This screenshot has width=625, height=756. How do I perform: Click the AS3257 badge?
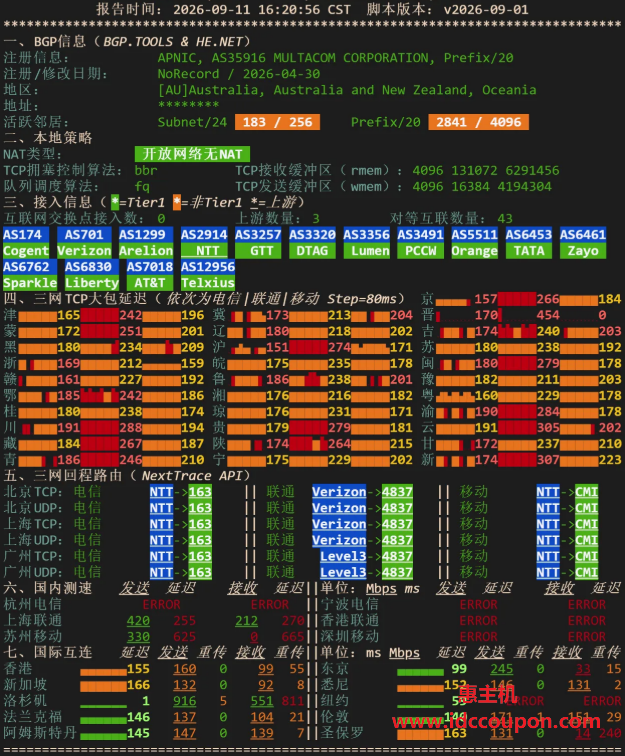click(258, 235)
